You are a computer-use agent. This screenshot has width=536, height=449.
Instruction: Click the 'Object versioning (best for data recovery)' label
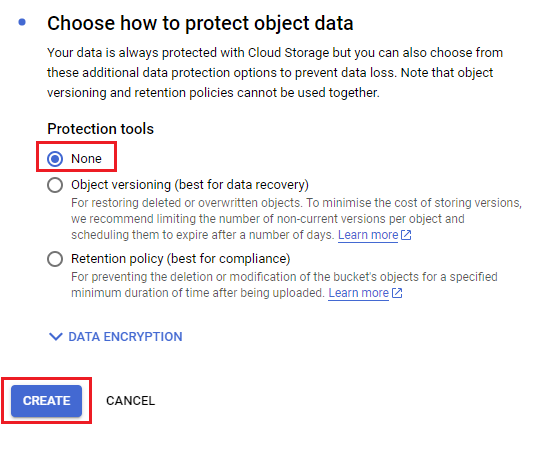190,185
